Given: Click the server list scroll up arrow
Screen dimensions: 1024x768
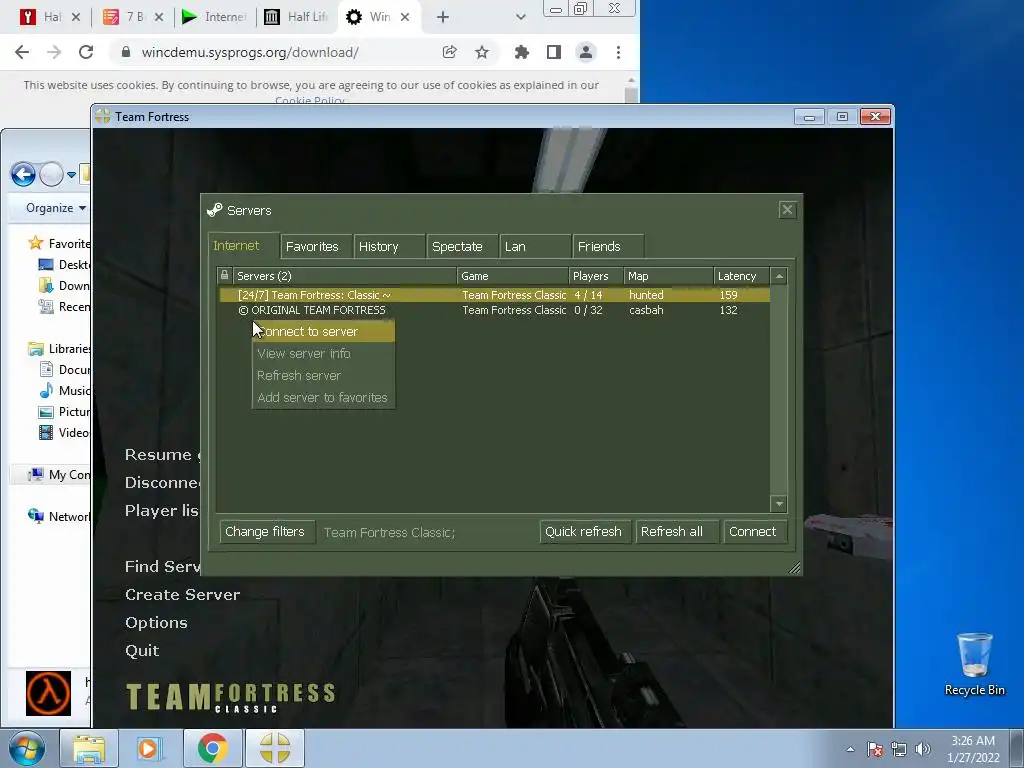Looking at the screenshot, I should click(x=779, y=276).
